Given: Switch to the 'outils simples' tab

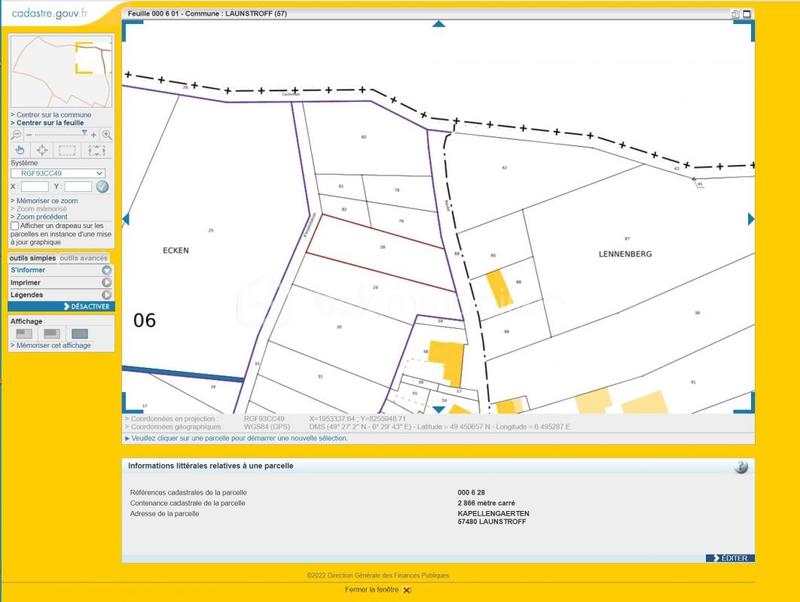Looking at the screenshot, I should pos(32,258).
